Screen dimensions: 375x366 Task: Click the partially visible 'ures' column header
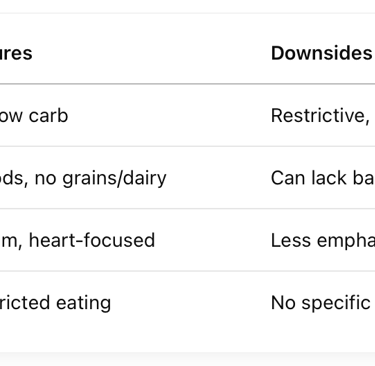pos(16,54)
